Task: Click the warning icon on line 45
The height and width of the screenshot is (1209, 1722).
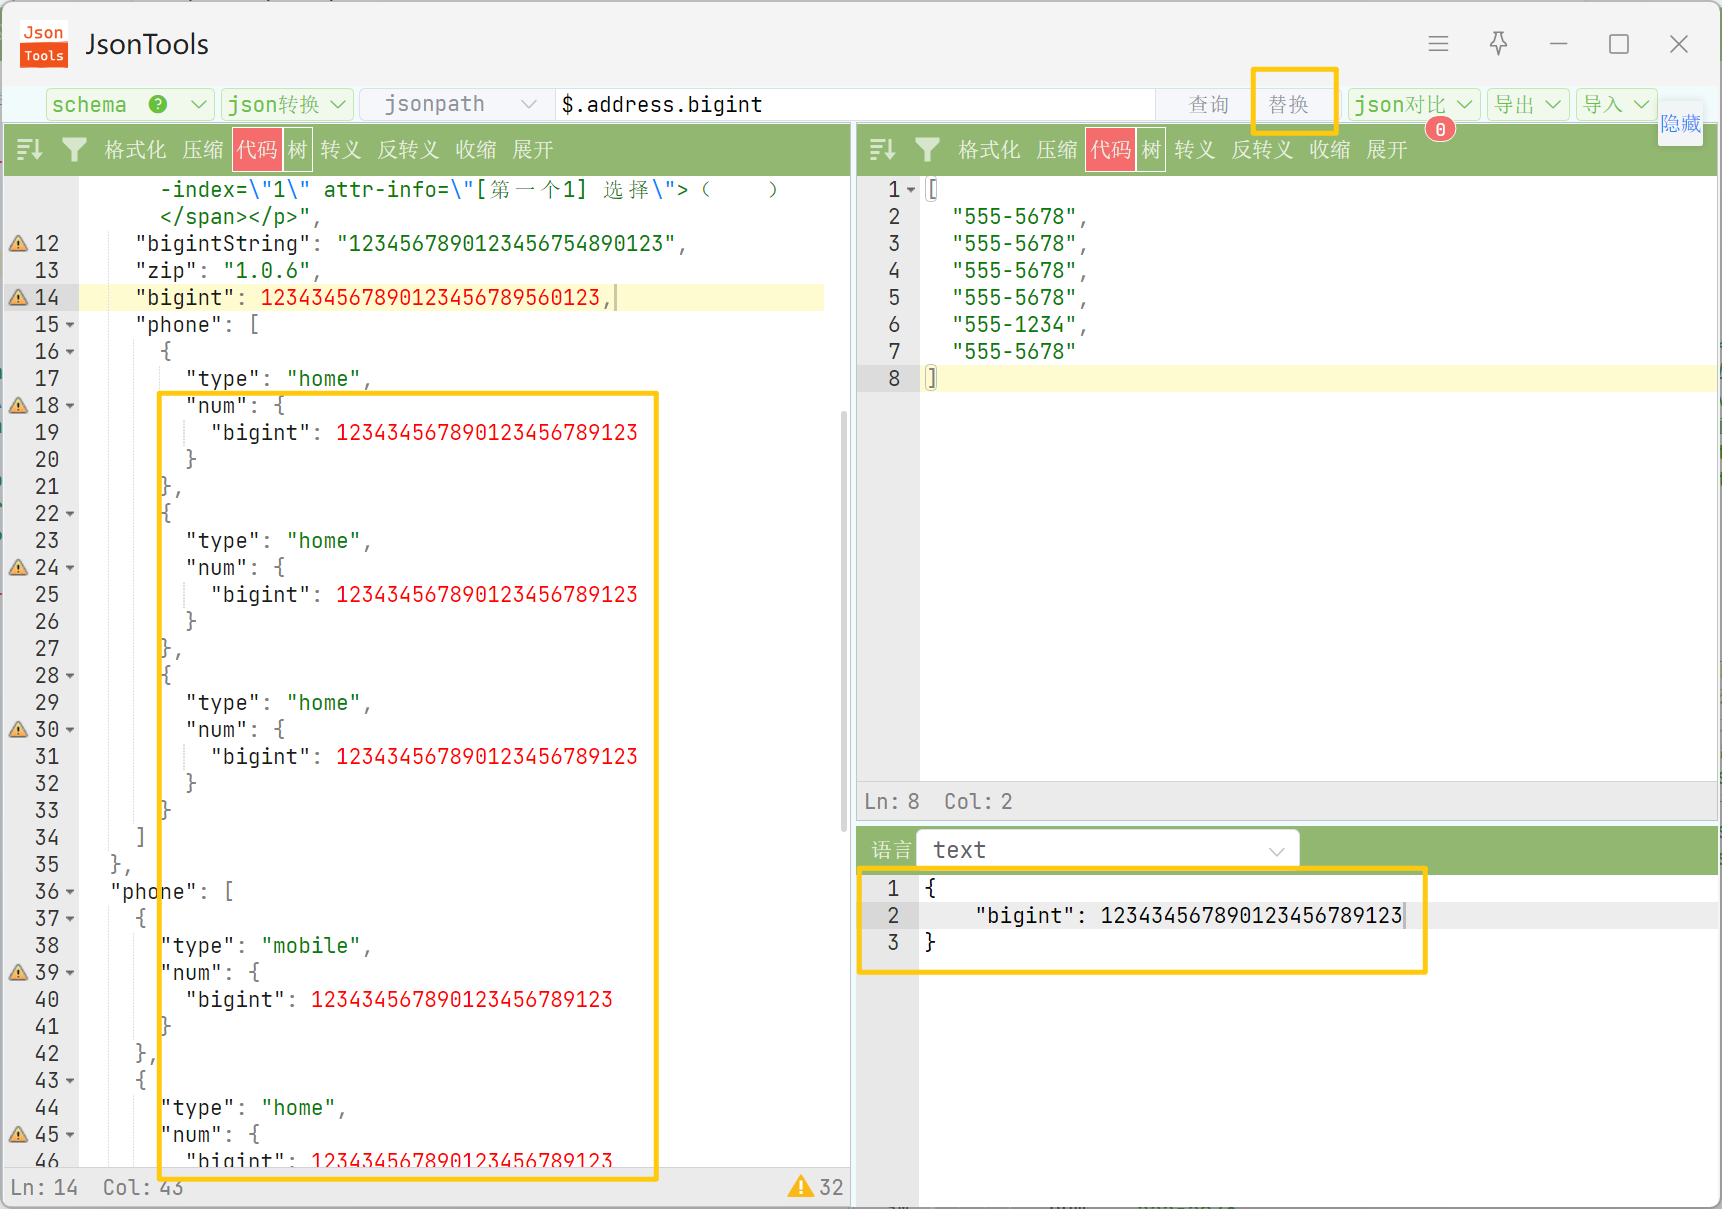Action: click(18, 1134)
